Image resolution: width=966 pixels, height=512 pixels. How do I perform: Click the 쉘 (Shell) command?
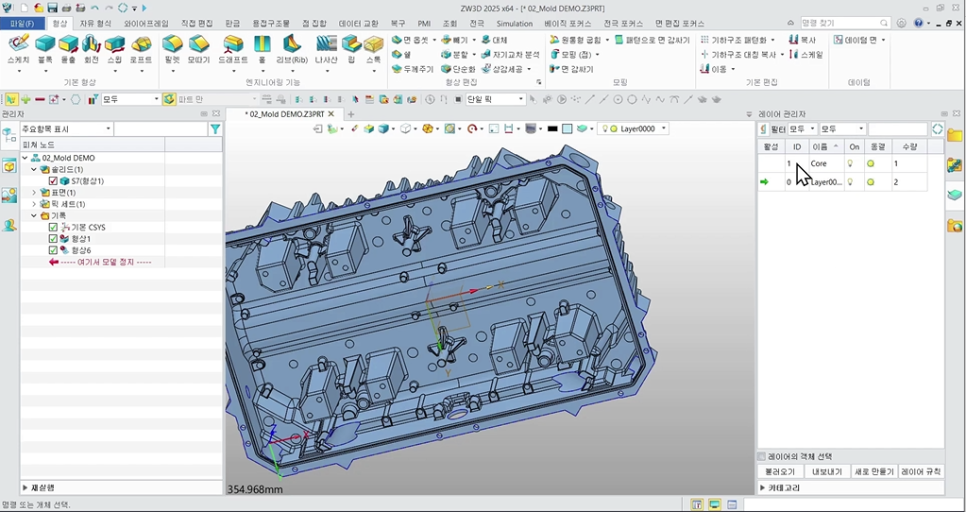(402, 54)
